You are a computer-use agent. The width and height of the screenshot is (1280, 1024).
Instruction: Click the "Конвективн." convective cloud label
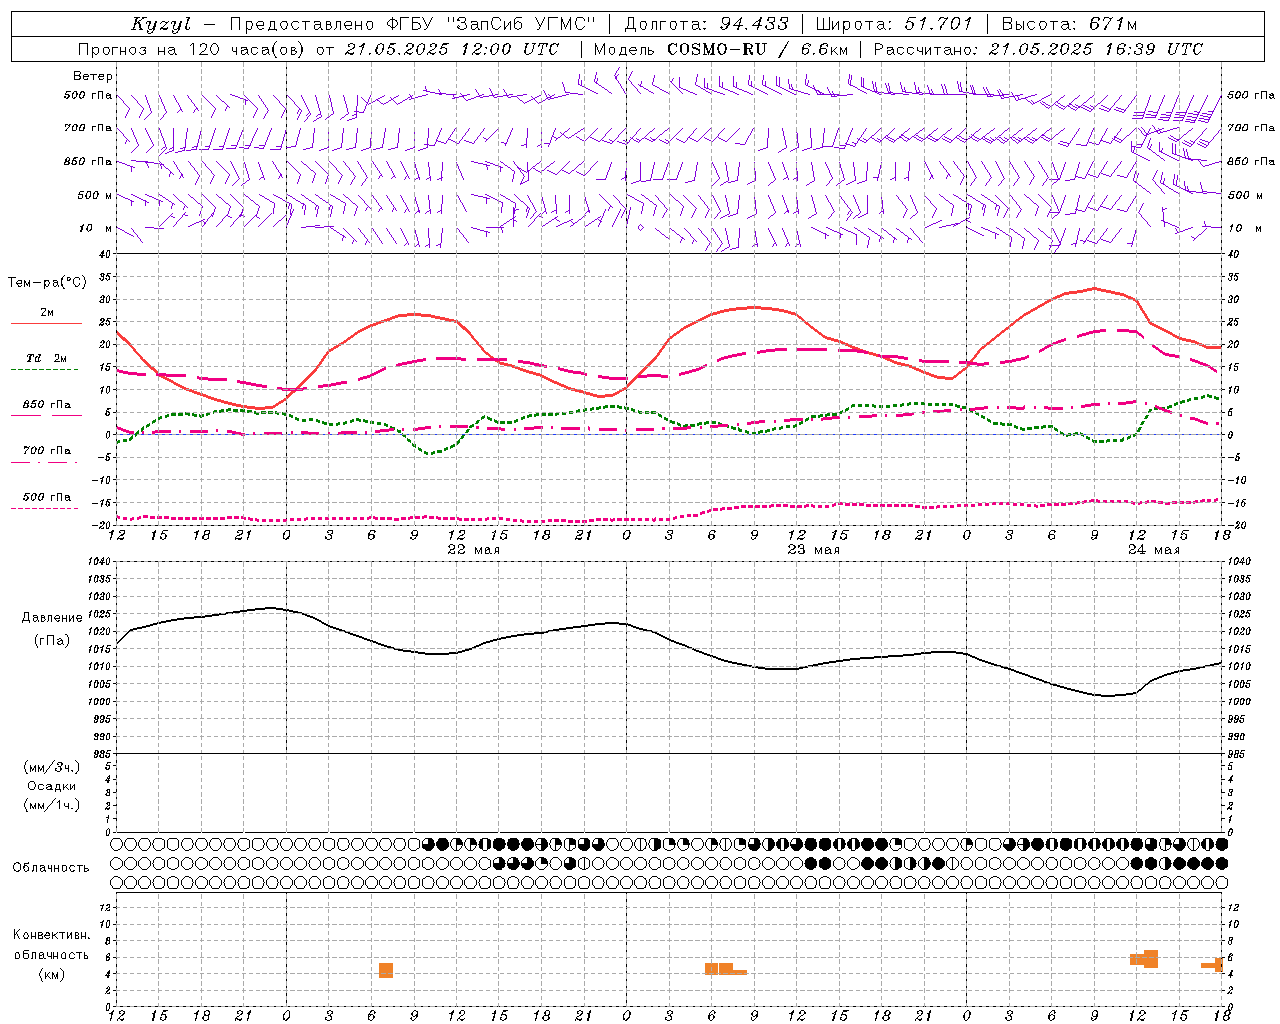click(52, 935)
